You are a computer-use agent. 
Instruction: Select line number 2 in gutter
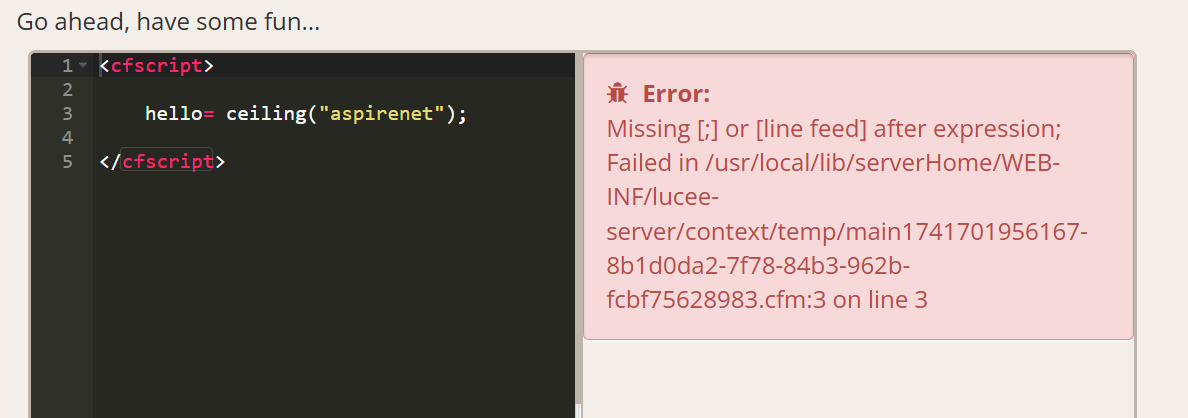pyautogui.click(x=67, y=89)
